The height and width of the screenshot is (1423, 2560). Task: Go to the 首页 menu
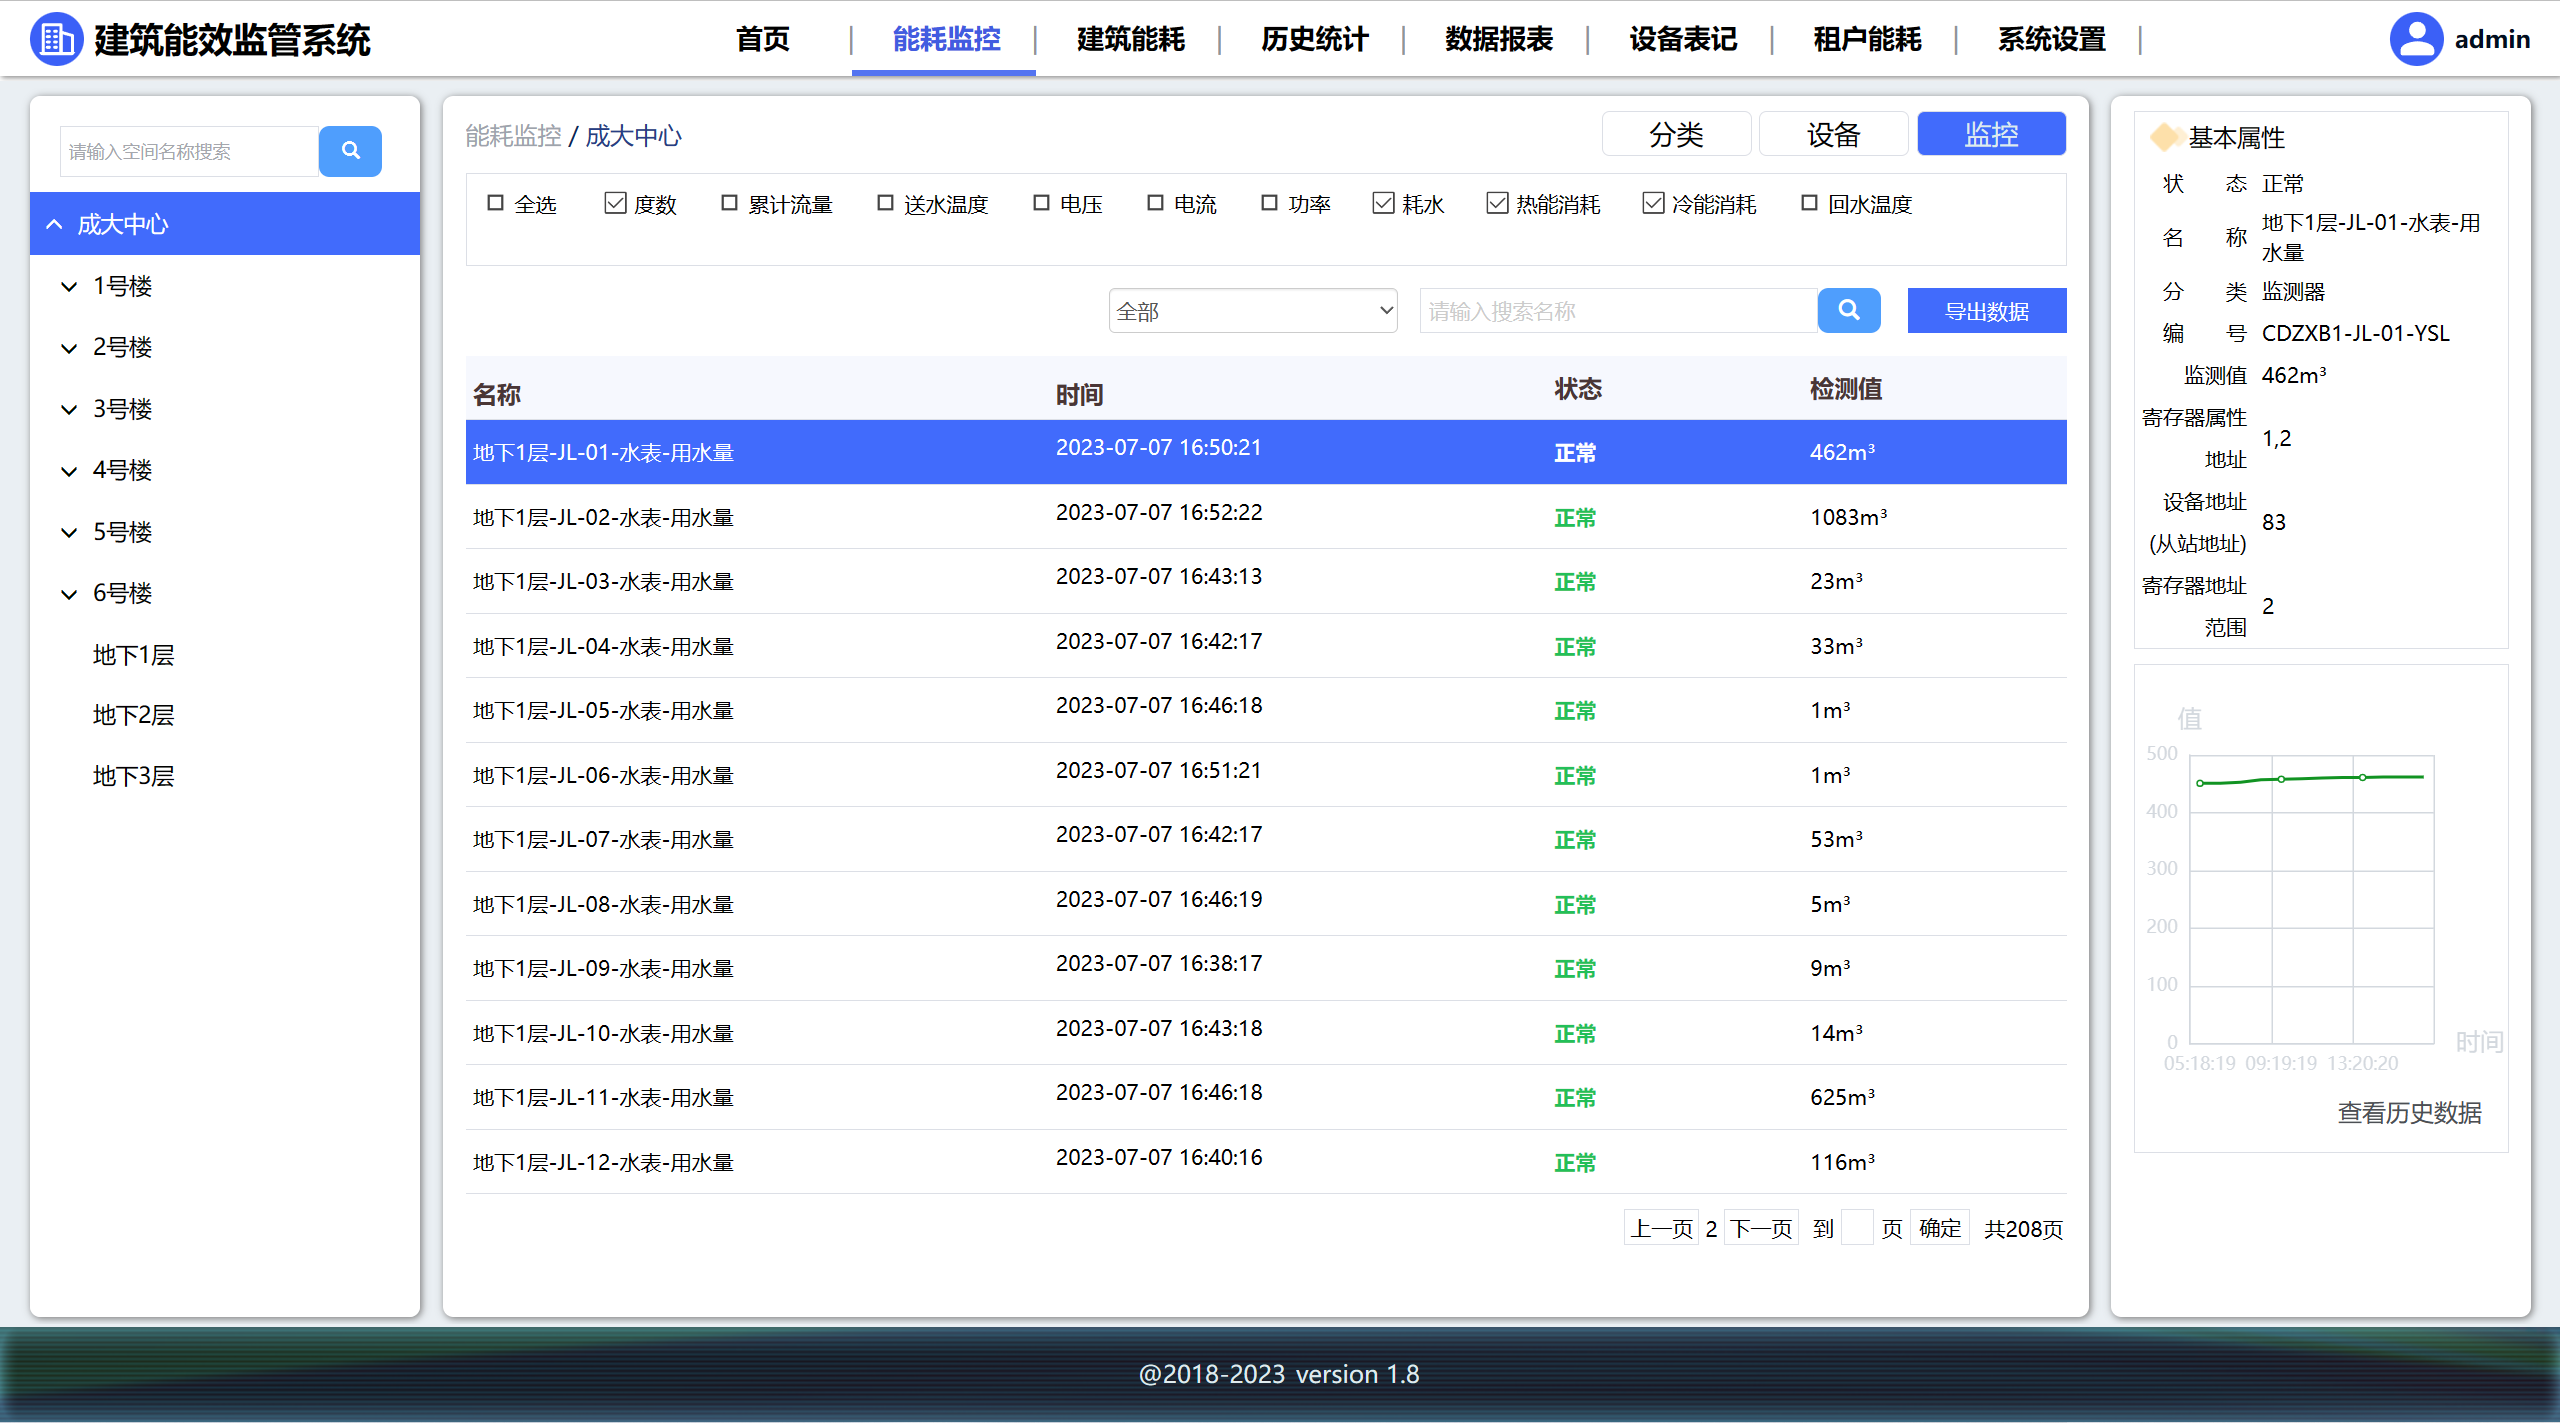tap(763, 39)
